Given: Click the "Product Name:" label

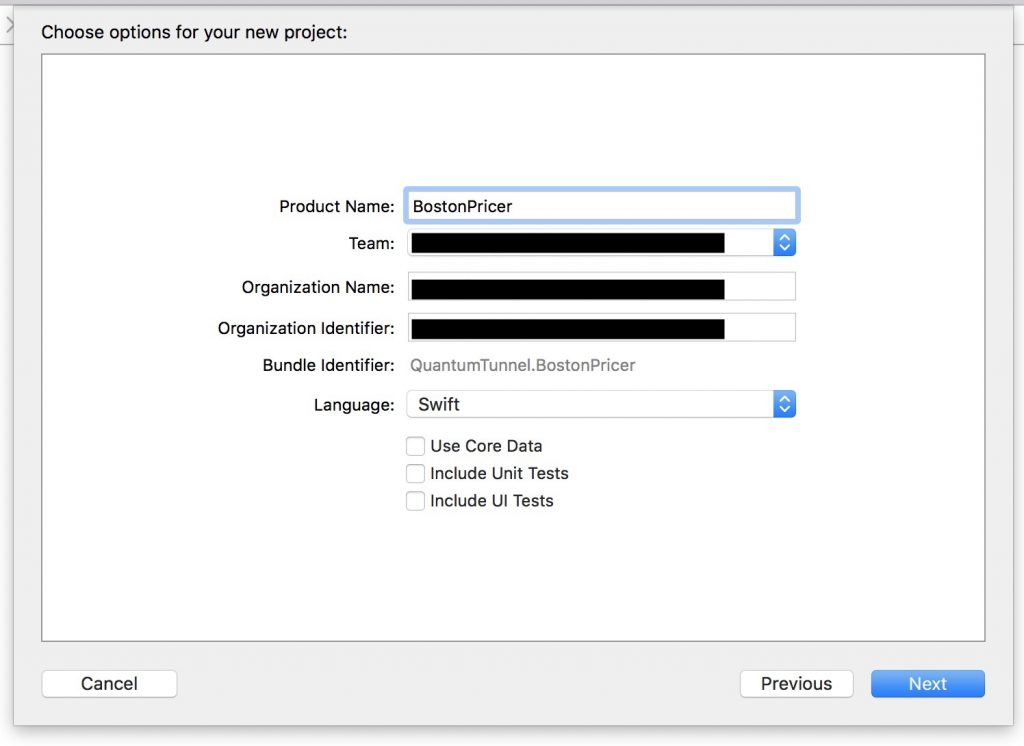Looking at the screenshot, I should (337, 206).
